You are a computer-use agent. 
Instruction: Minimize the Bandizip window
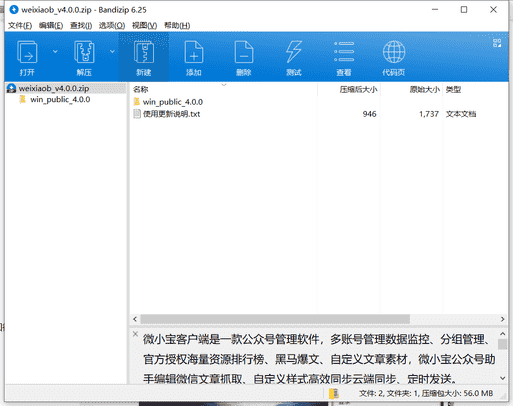(435, 10)
